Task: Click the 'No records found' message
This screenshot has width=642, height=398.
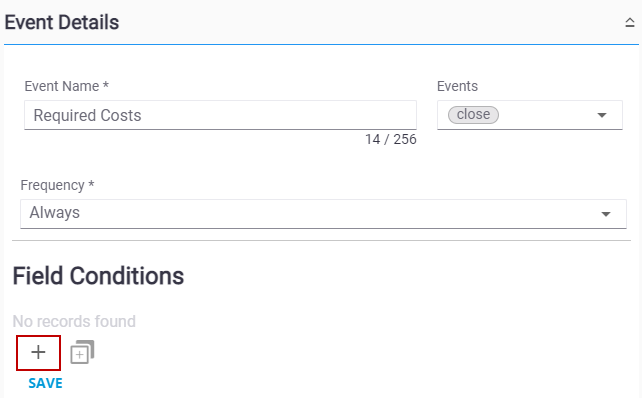Action: coord(74,321)
